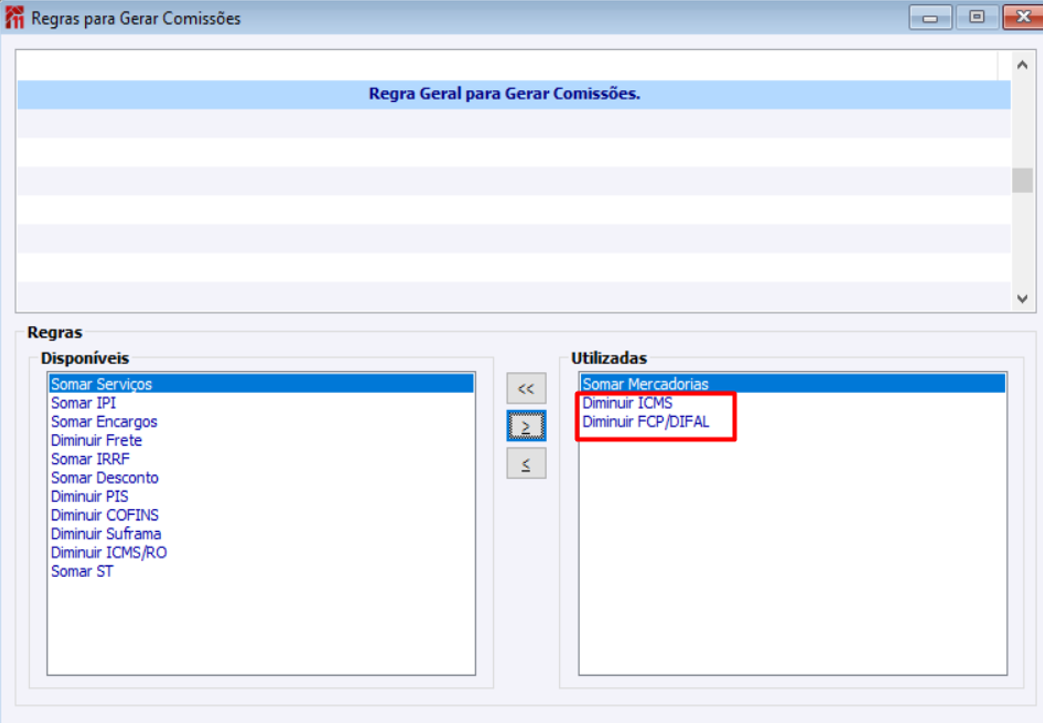The image size is (1043, 723).
Task: Click the 'Regra Geral para Gerar Comissões.' row
Action: pyautogui.click(x=514, y=94)
